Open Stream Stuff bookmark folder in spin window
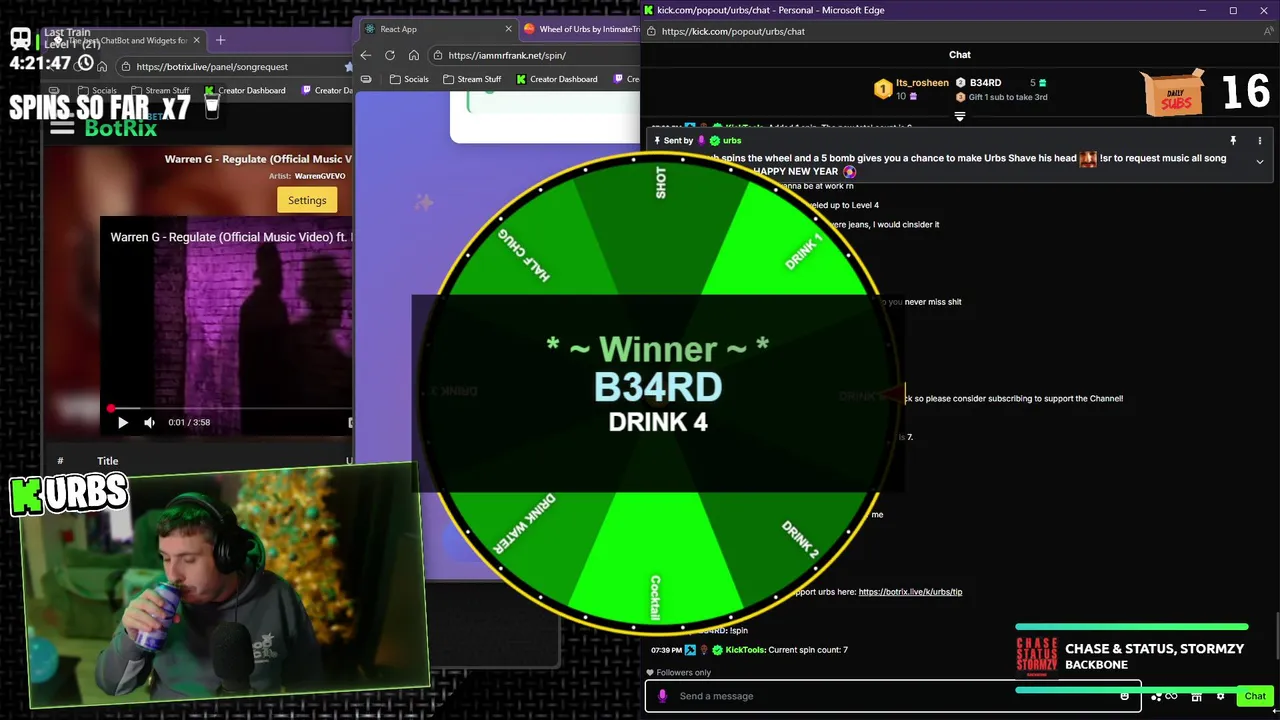 (471, 79)
